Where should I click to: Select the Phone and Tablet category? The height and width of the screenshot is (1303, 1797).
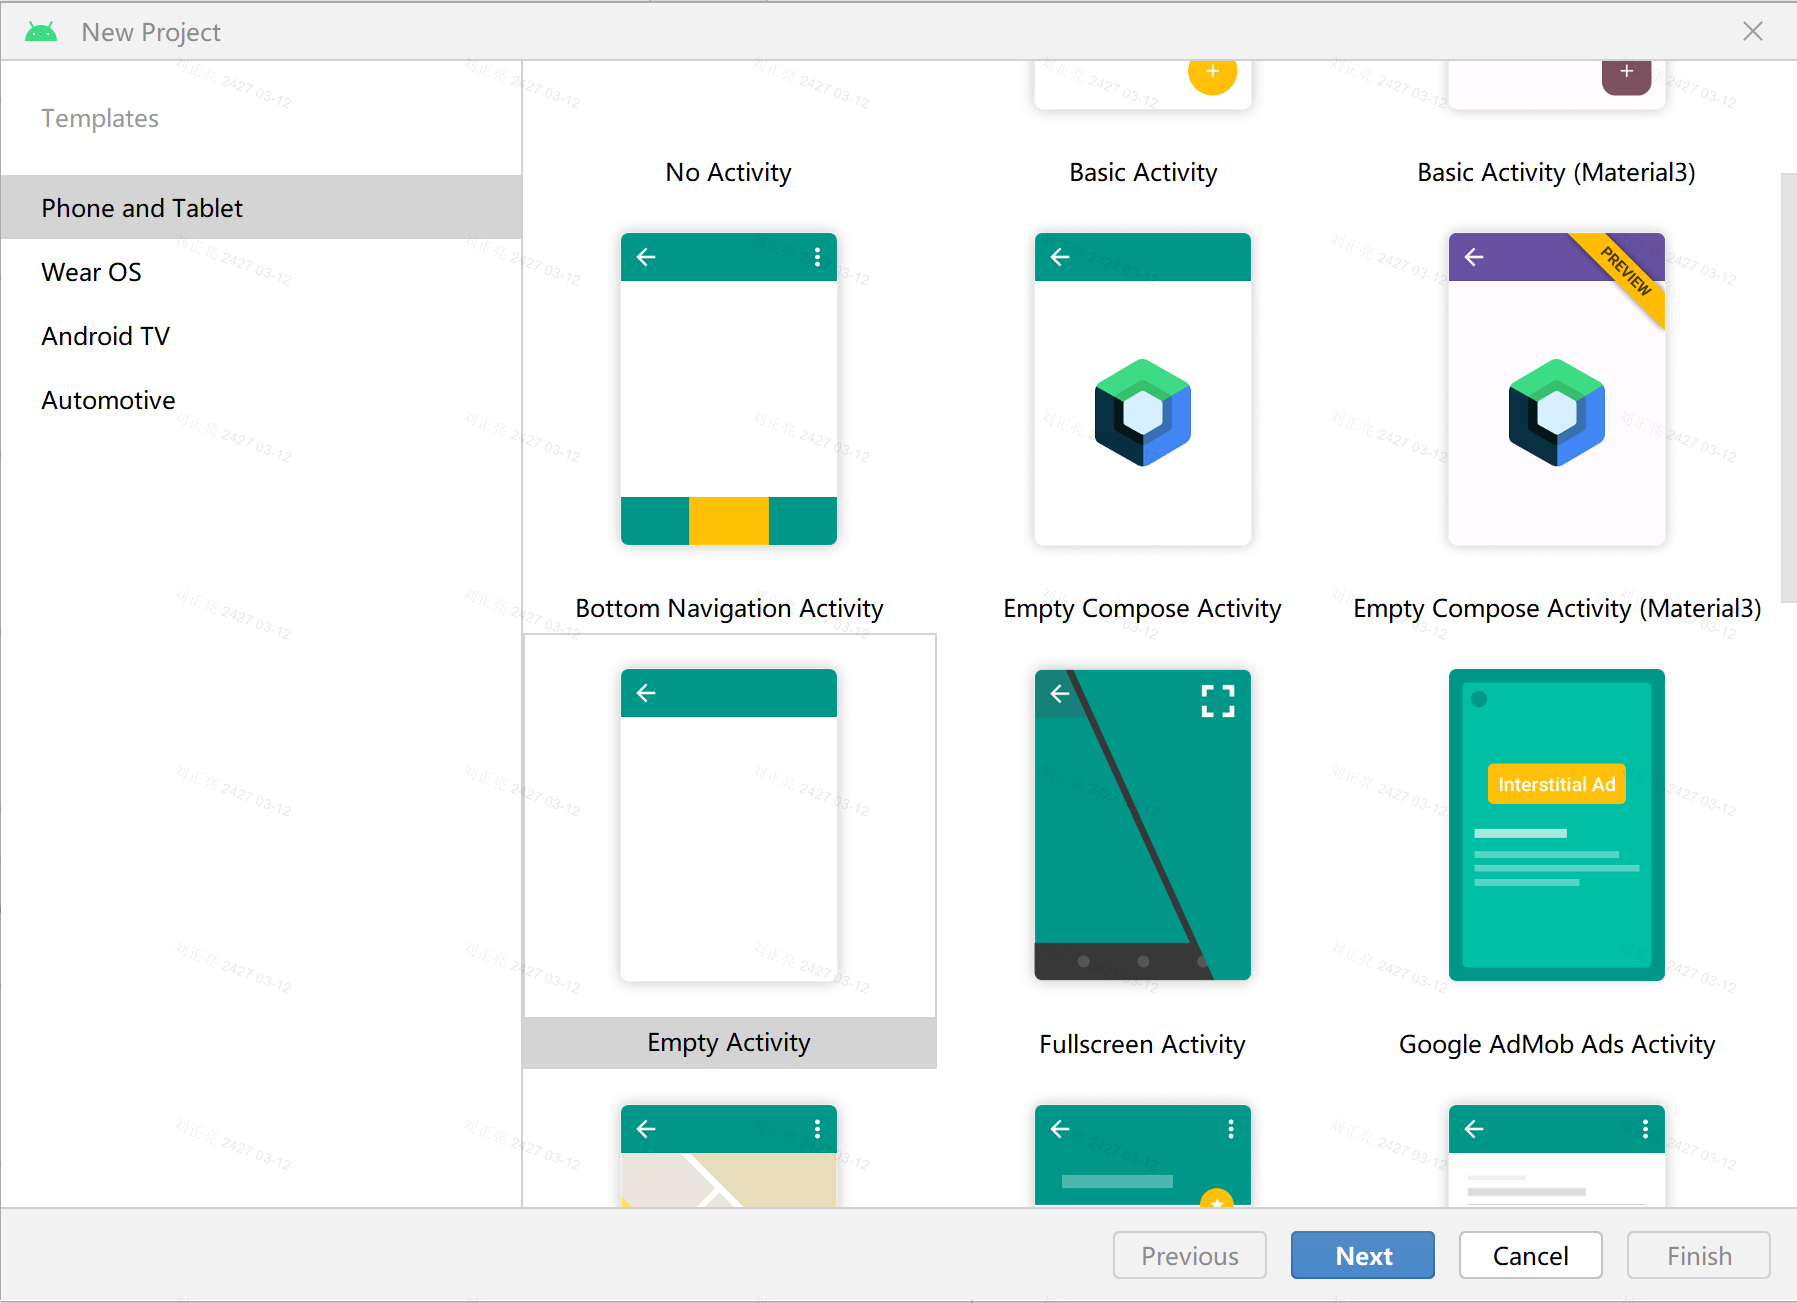point(261,207)
